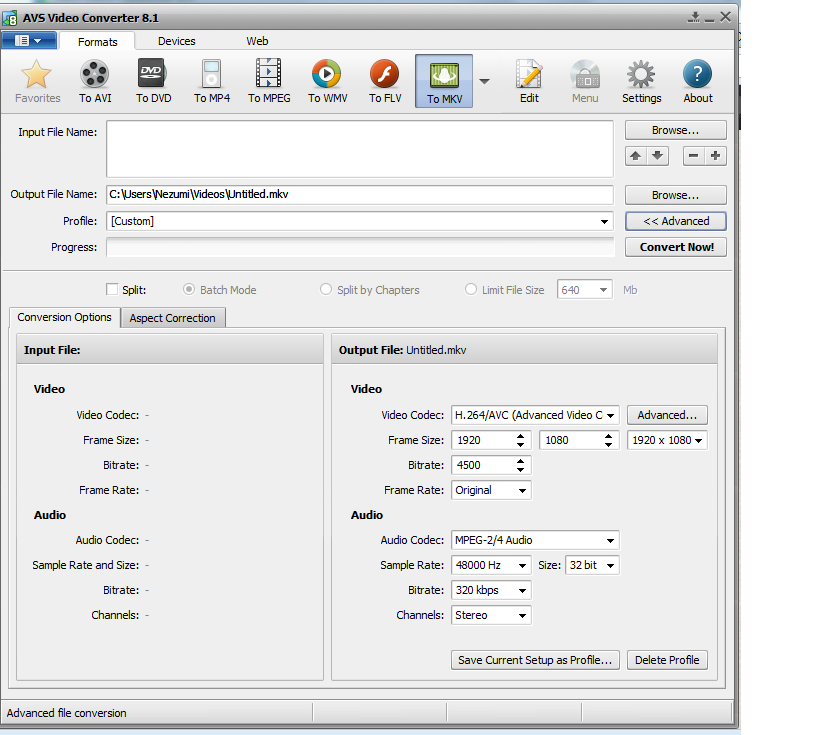Click the To AVI format icon
Image resolution: width=819 pixels, height=735 pixels.
(95, 80)
